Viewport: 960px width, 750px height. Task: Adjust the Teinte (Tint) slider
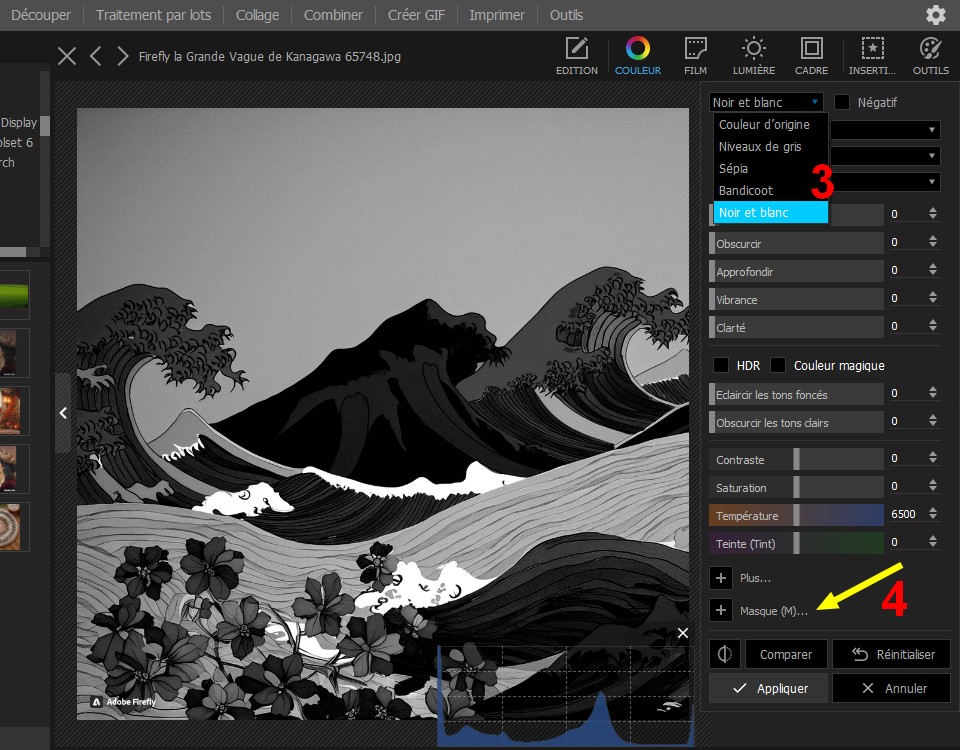tap(796, 544)
